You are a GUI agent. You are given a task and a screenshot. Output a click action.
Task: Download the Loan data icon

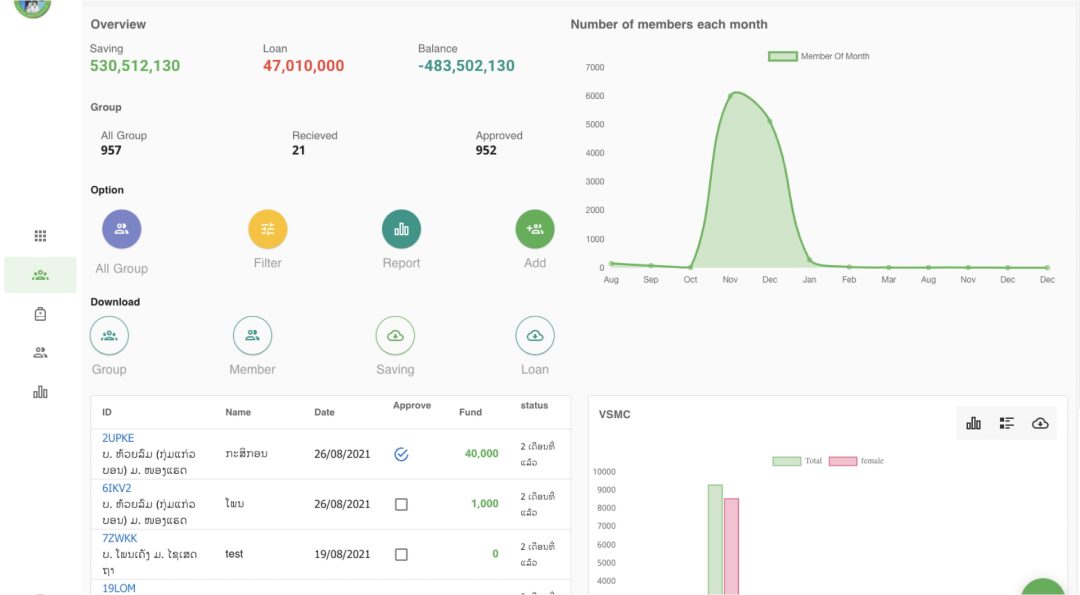535,336
